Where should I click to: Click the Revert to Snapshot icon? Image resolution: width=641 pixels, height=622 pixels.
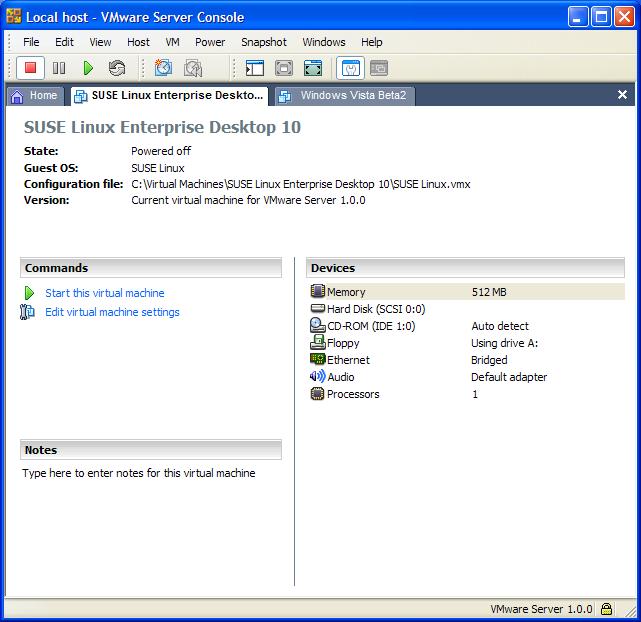[193, 68]
